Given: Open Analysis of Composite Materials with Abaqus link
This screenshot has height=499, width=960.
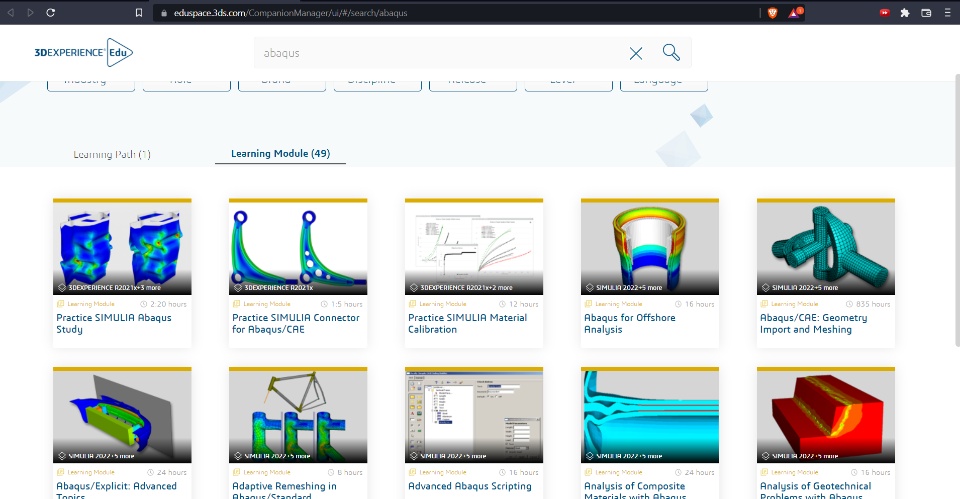Looking at the screenshot, I should tap(635, 491).
